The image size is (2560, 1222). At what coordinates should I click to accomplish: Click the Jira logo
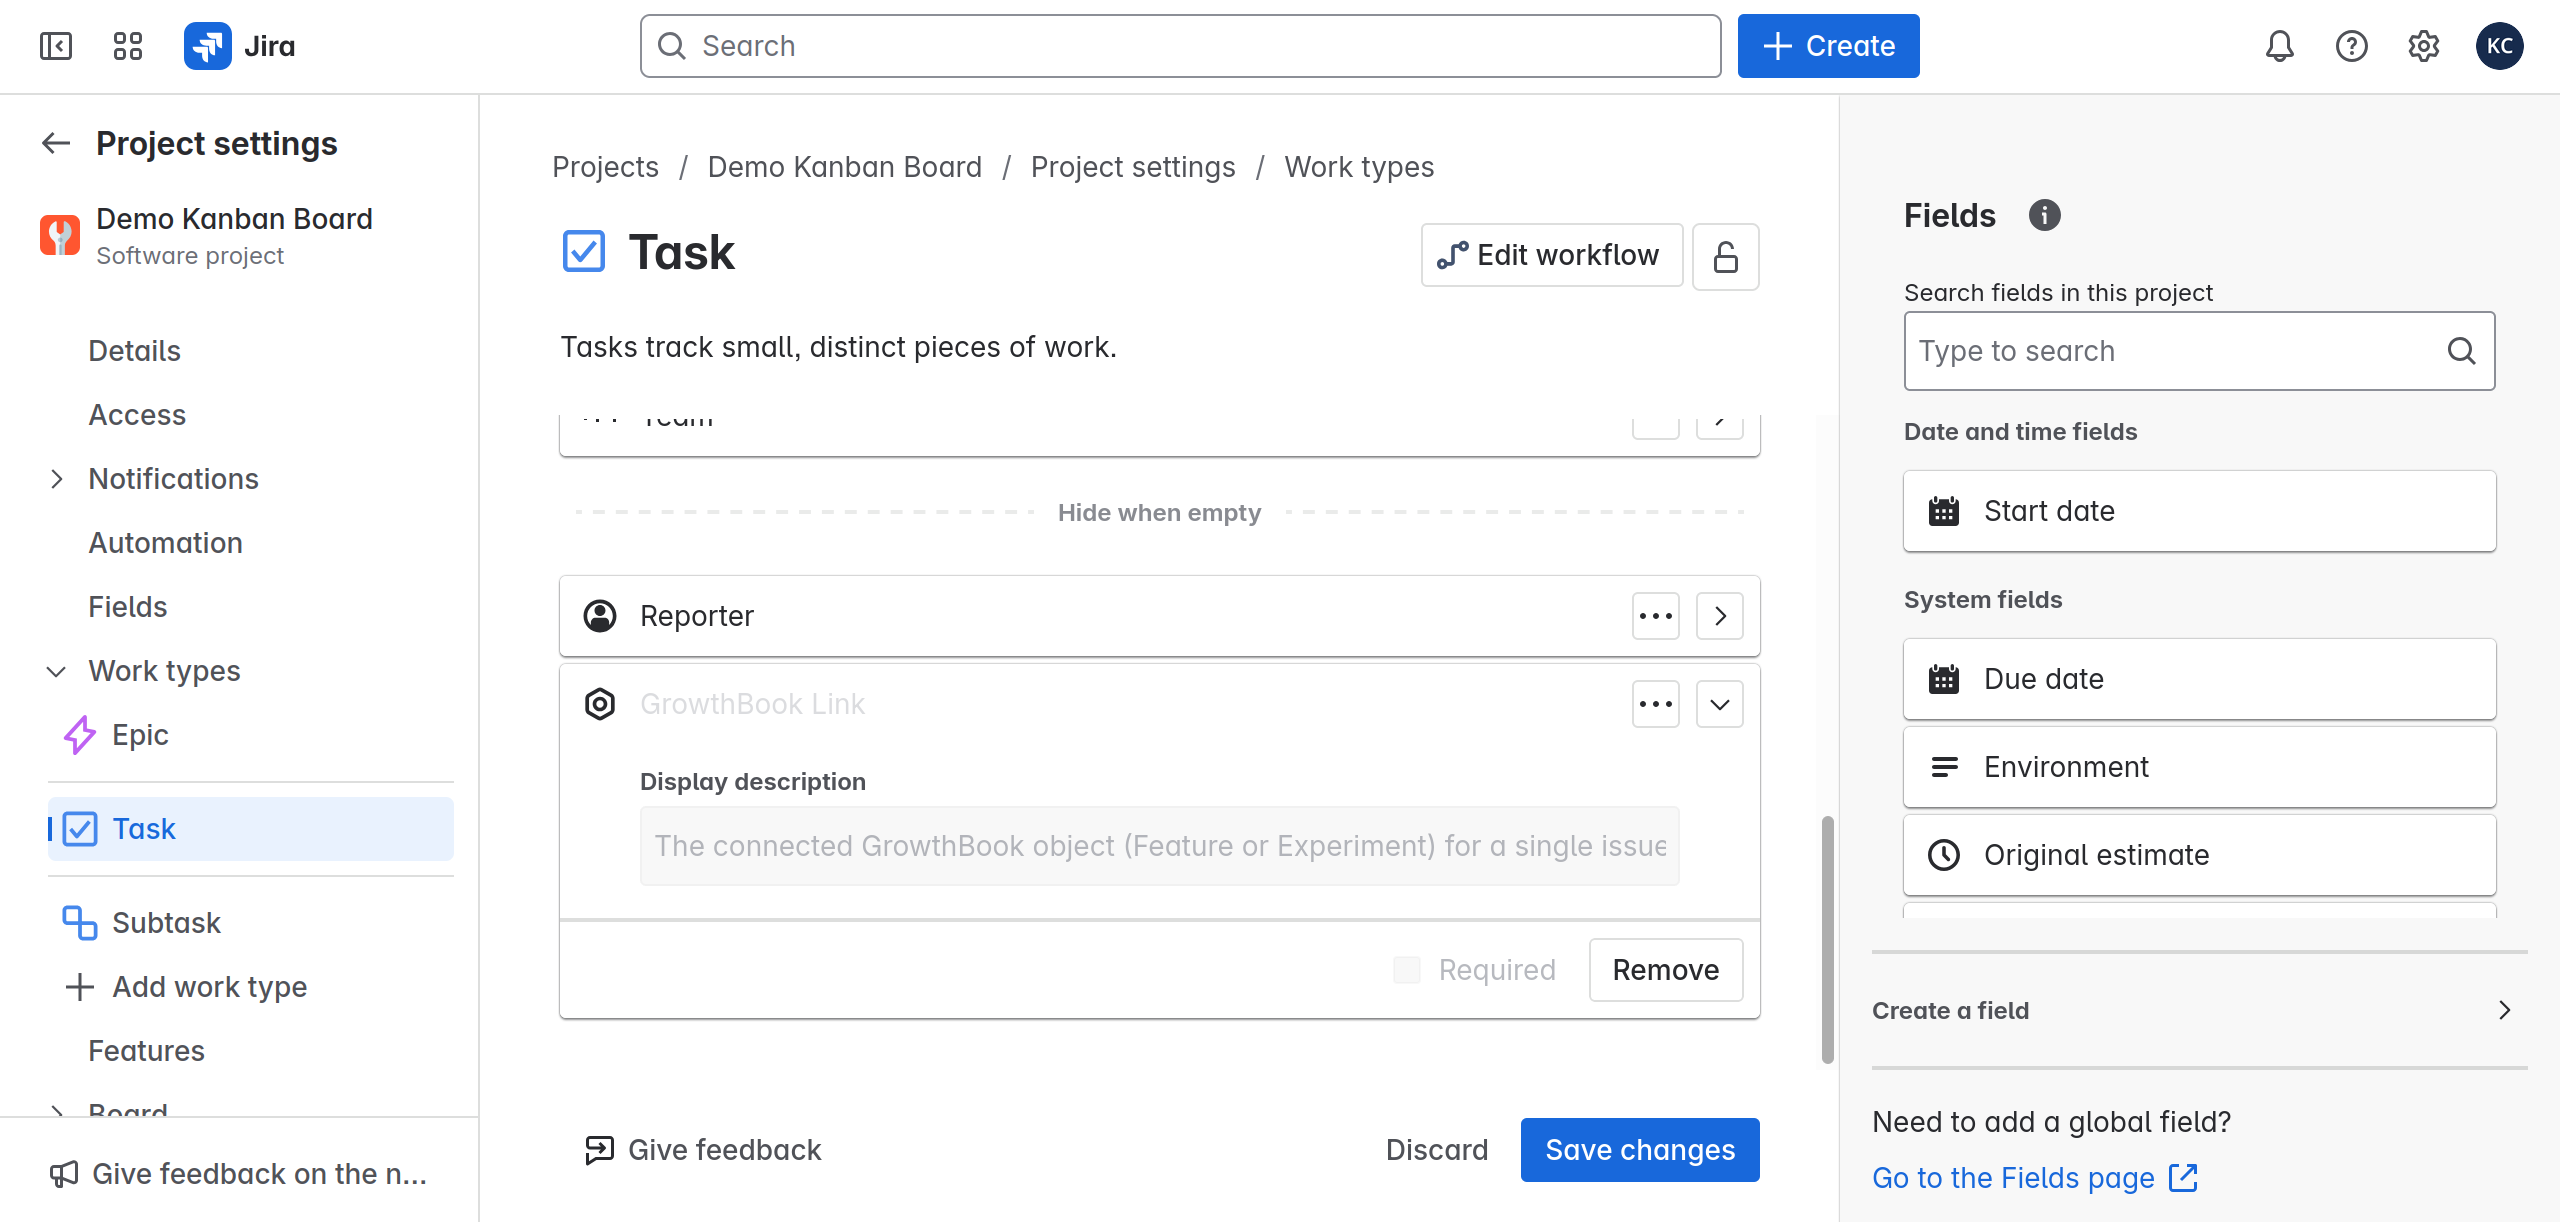pos(240,46)
